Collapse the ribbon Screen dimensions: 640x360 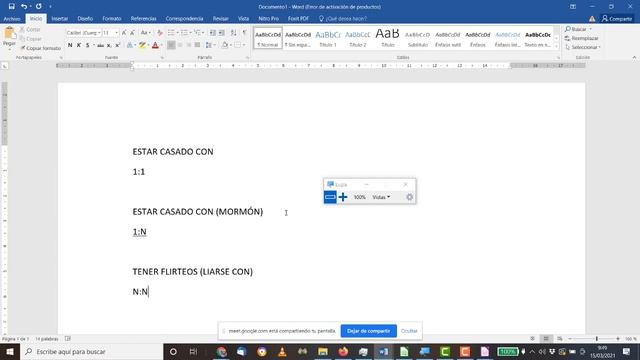[634, 58]
